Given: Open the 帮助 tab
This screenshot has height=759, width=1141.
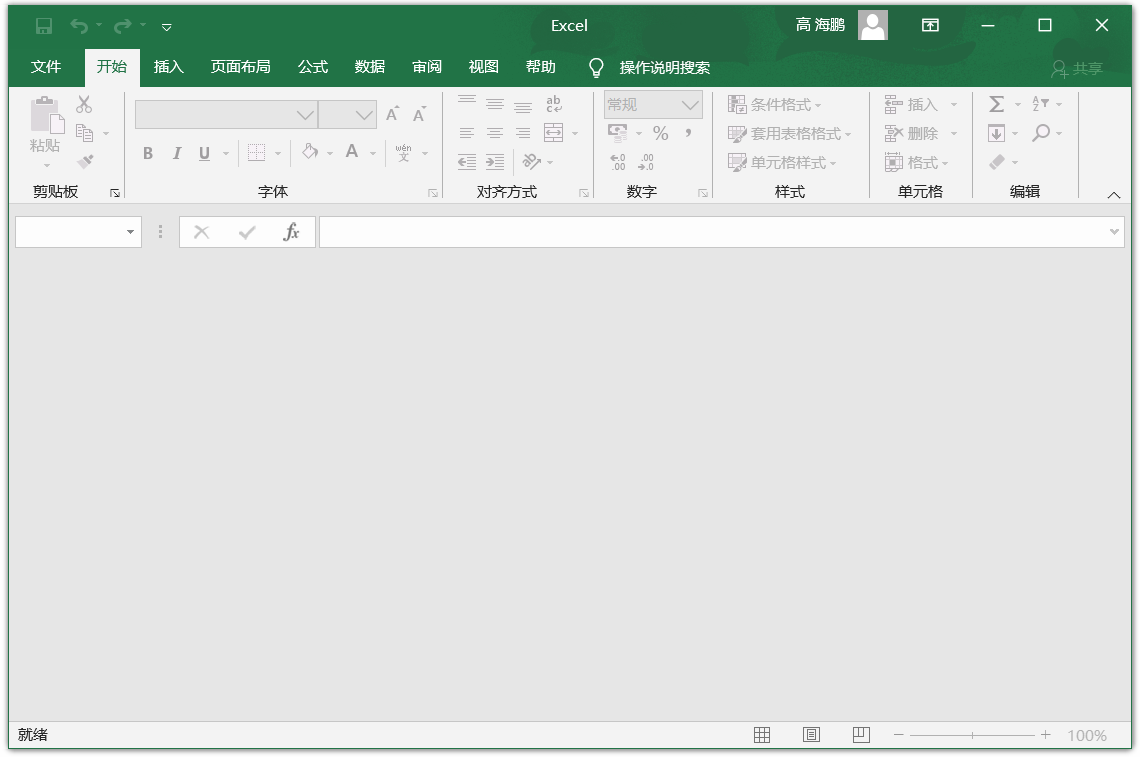Looking at the screenshot, I should point(541,67).
